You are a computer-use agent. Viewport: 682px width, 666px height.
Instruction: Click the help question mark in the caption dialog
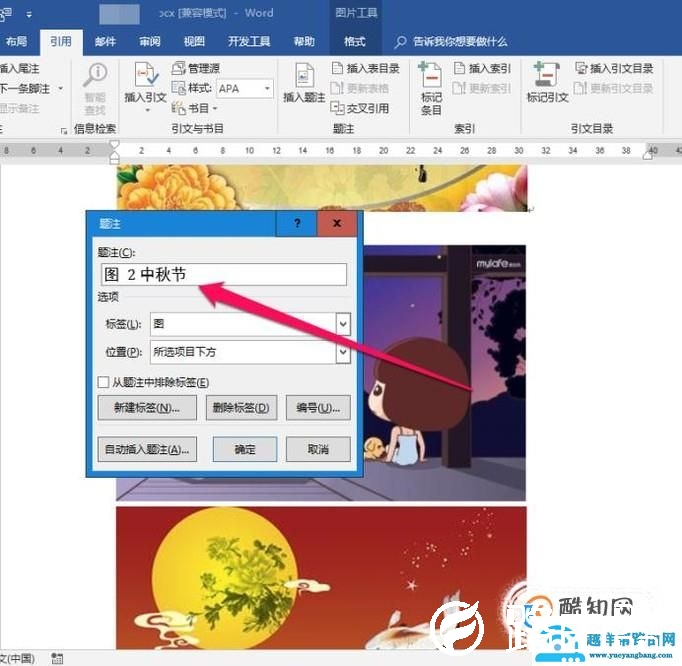coord(297,224)
